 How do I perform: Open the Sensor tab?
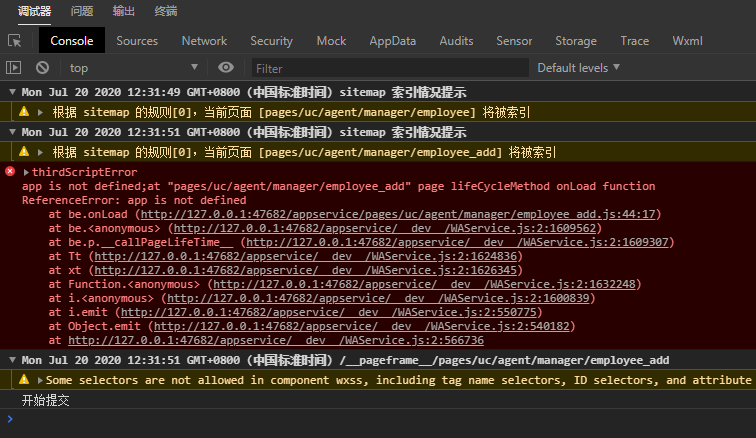[514, 41]
